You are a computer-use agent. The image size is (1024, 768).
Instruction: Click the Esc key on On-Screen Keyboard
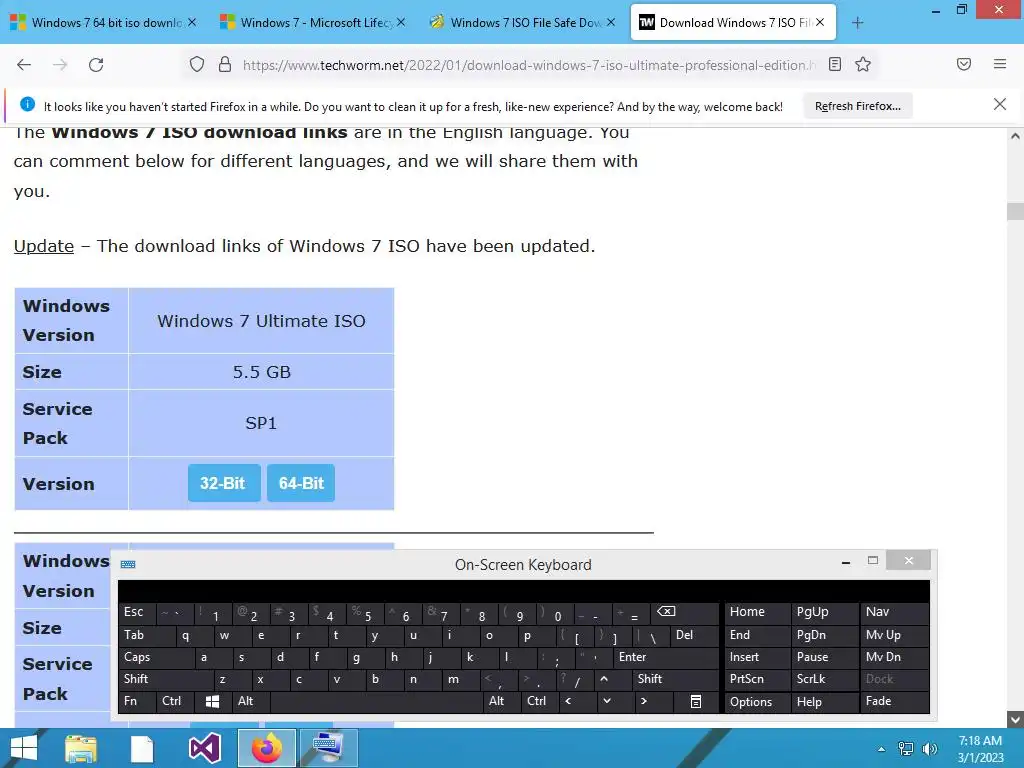coord(137,613)
